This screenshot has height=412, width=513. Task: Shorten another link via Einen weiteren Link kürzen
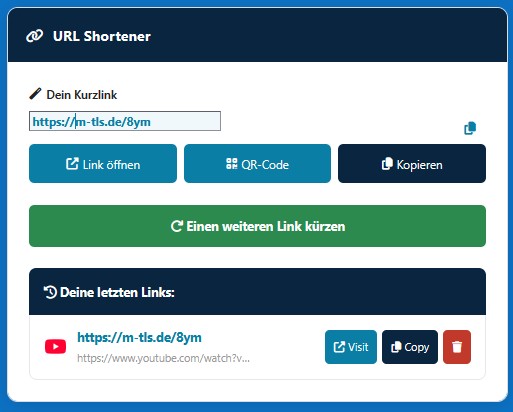(x=257, y=226)
